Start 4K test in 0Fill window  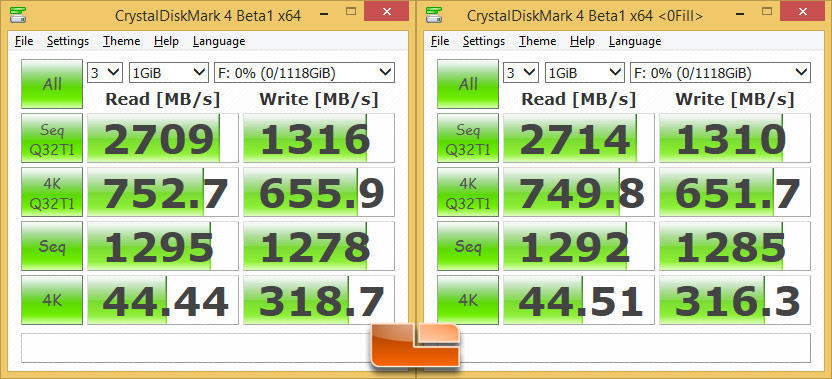[468, 300]
